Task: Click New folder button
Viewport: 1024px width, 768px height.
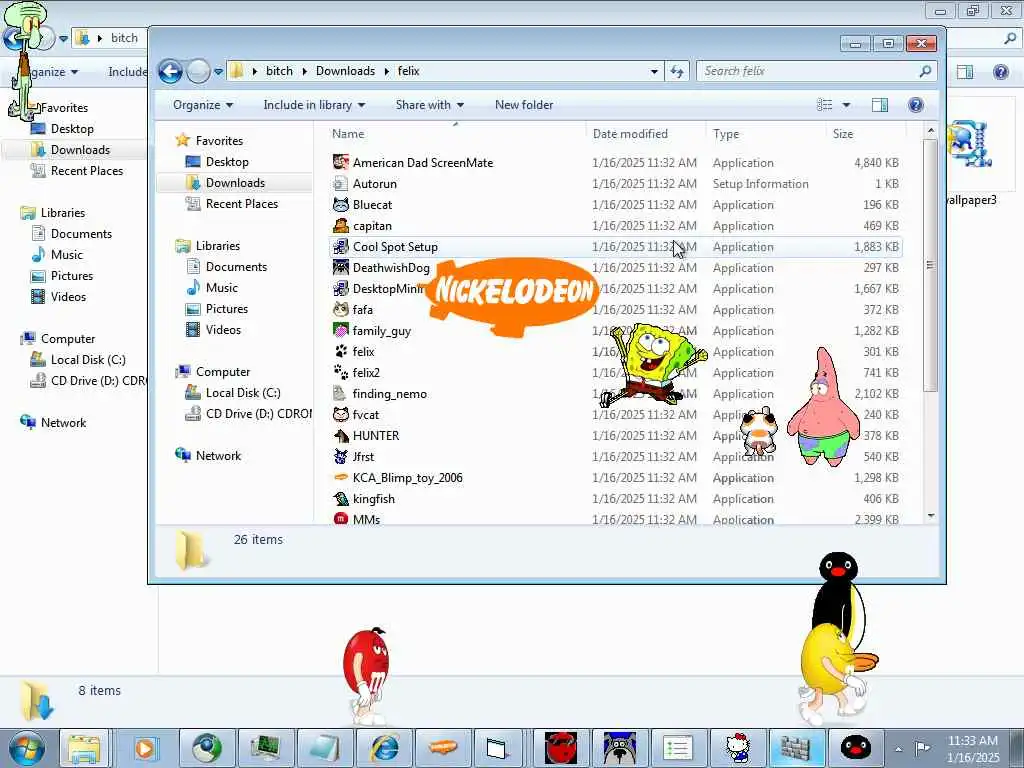Action: pyautogui.click(x=524, y=105)
